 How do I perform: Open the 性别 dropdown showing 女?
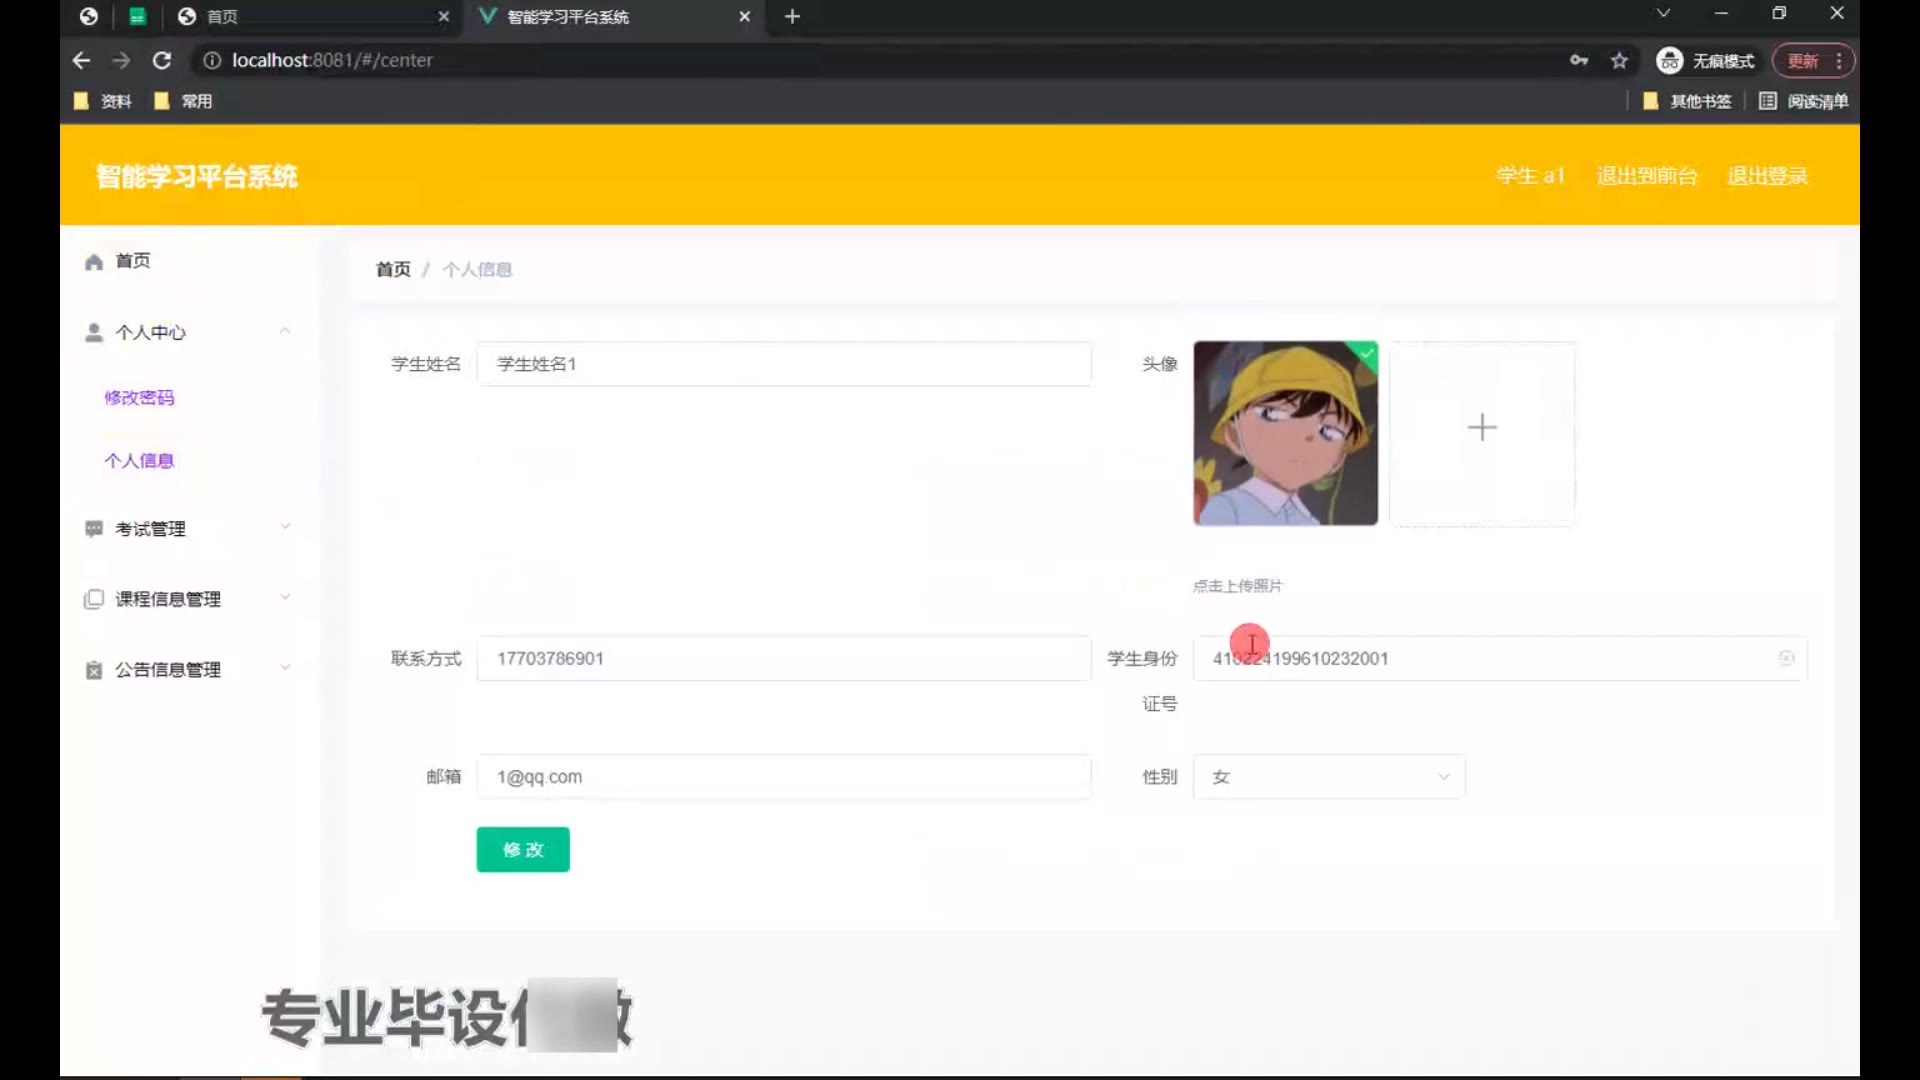[1328, 777]
